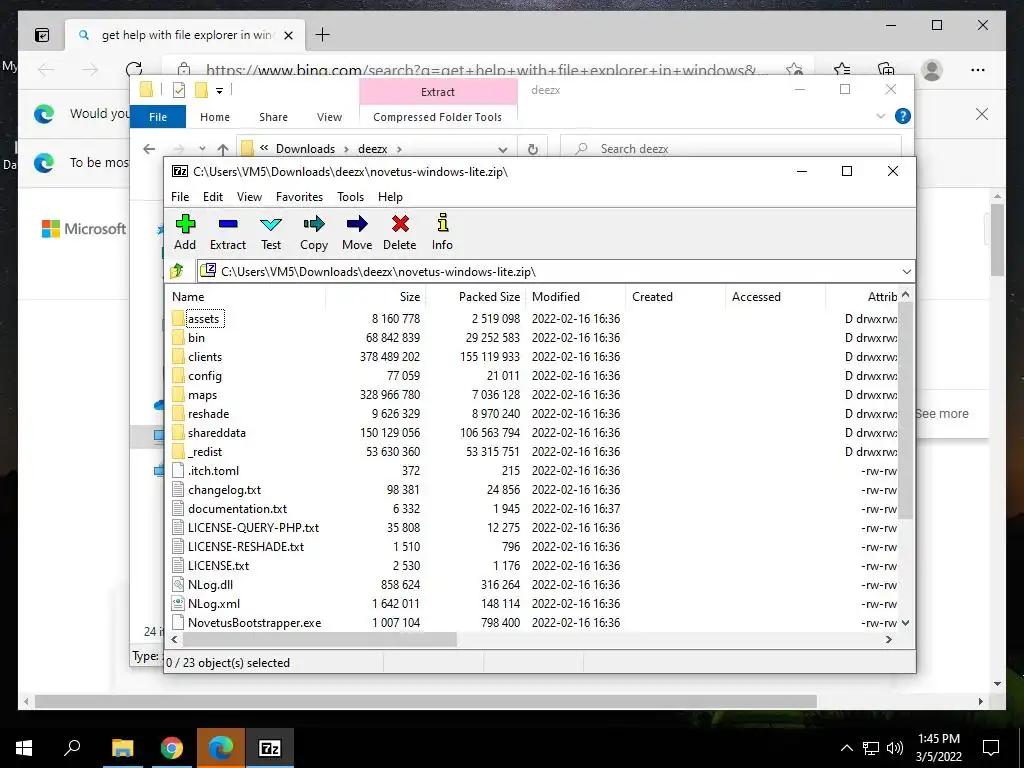Open Edge settings and more menu
1024x768 pixels.
[978, 69]
